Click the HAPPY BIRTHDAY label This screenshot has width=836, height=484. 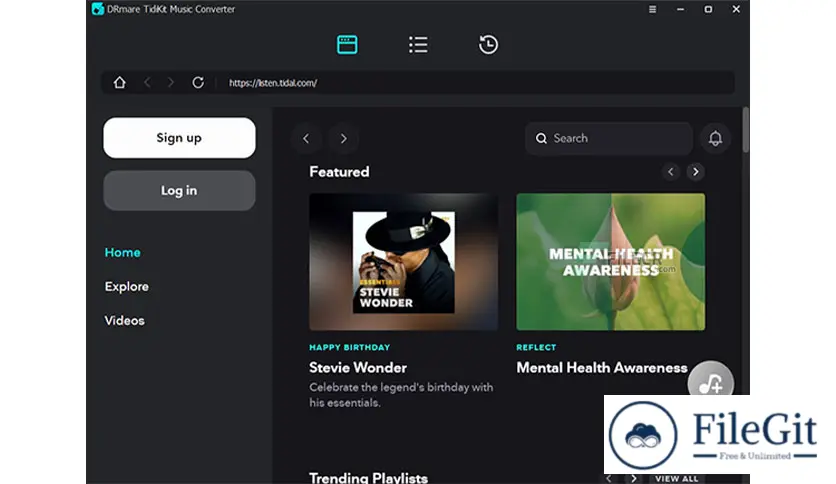tap(350, 347)
